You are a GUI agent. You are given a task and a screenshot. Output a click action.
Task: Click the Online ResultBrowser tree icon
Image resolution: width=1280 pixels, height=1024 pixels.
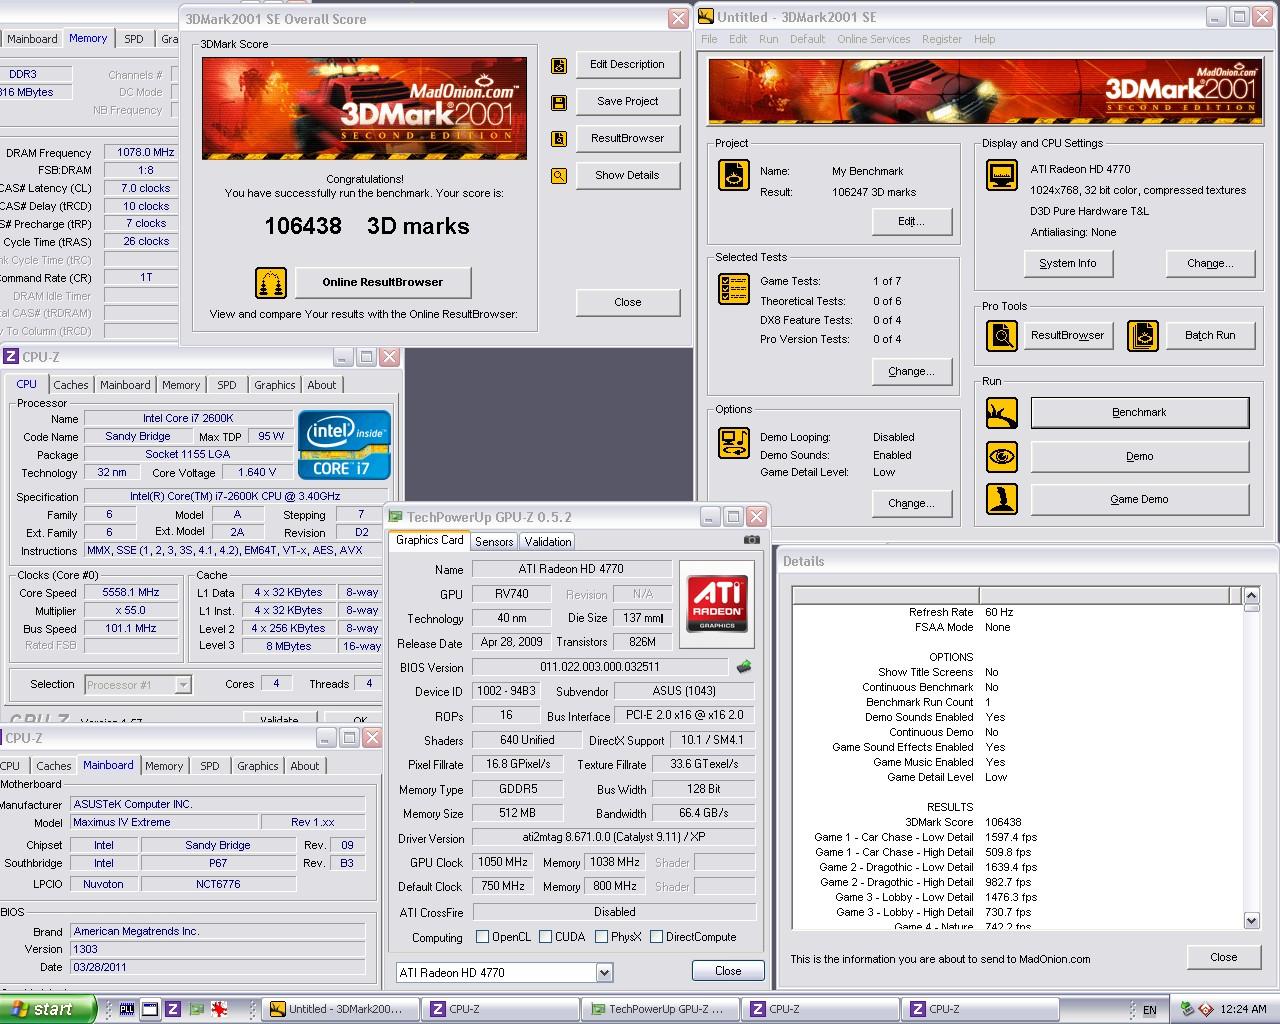point(271,283)
